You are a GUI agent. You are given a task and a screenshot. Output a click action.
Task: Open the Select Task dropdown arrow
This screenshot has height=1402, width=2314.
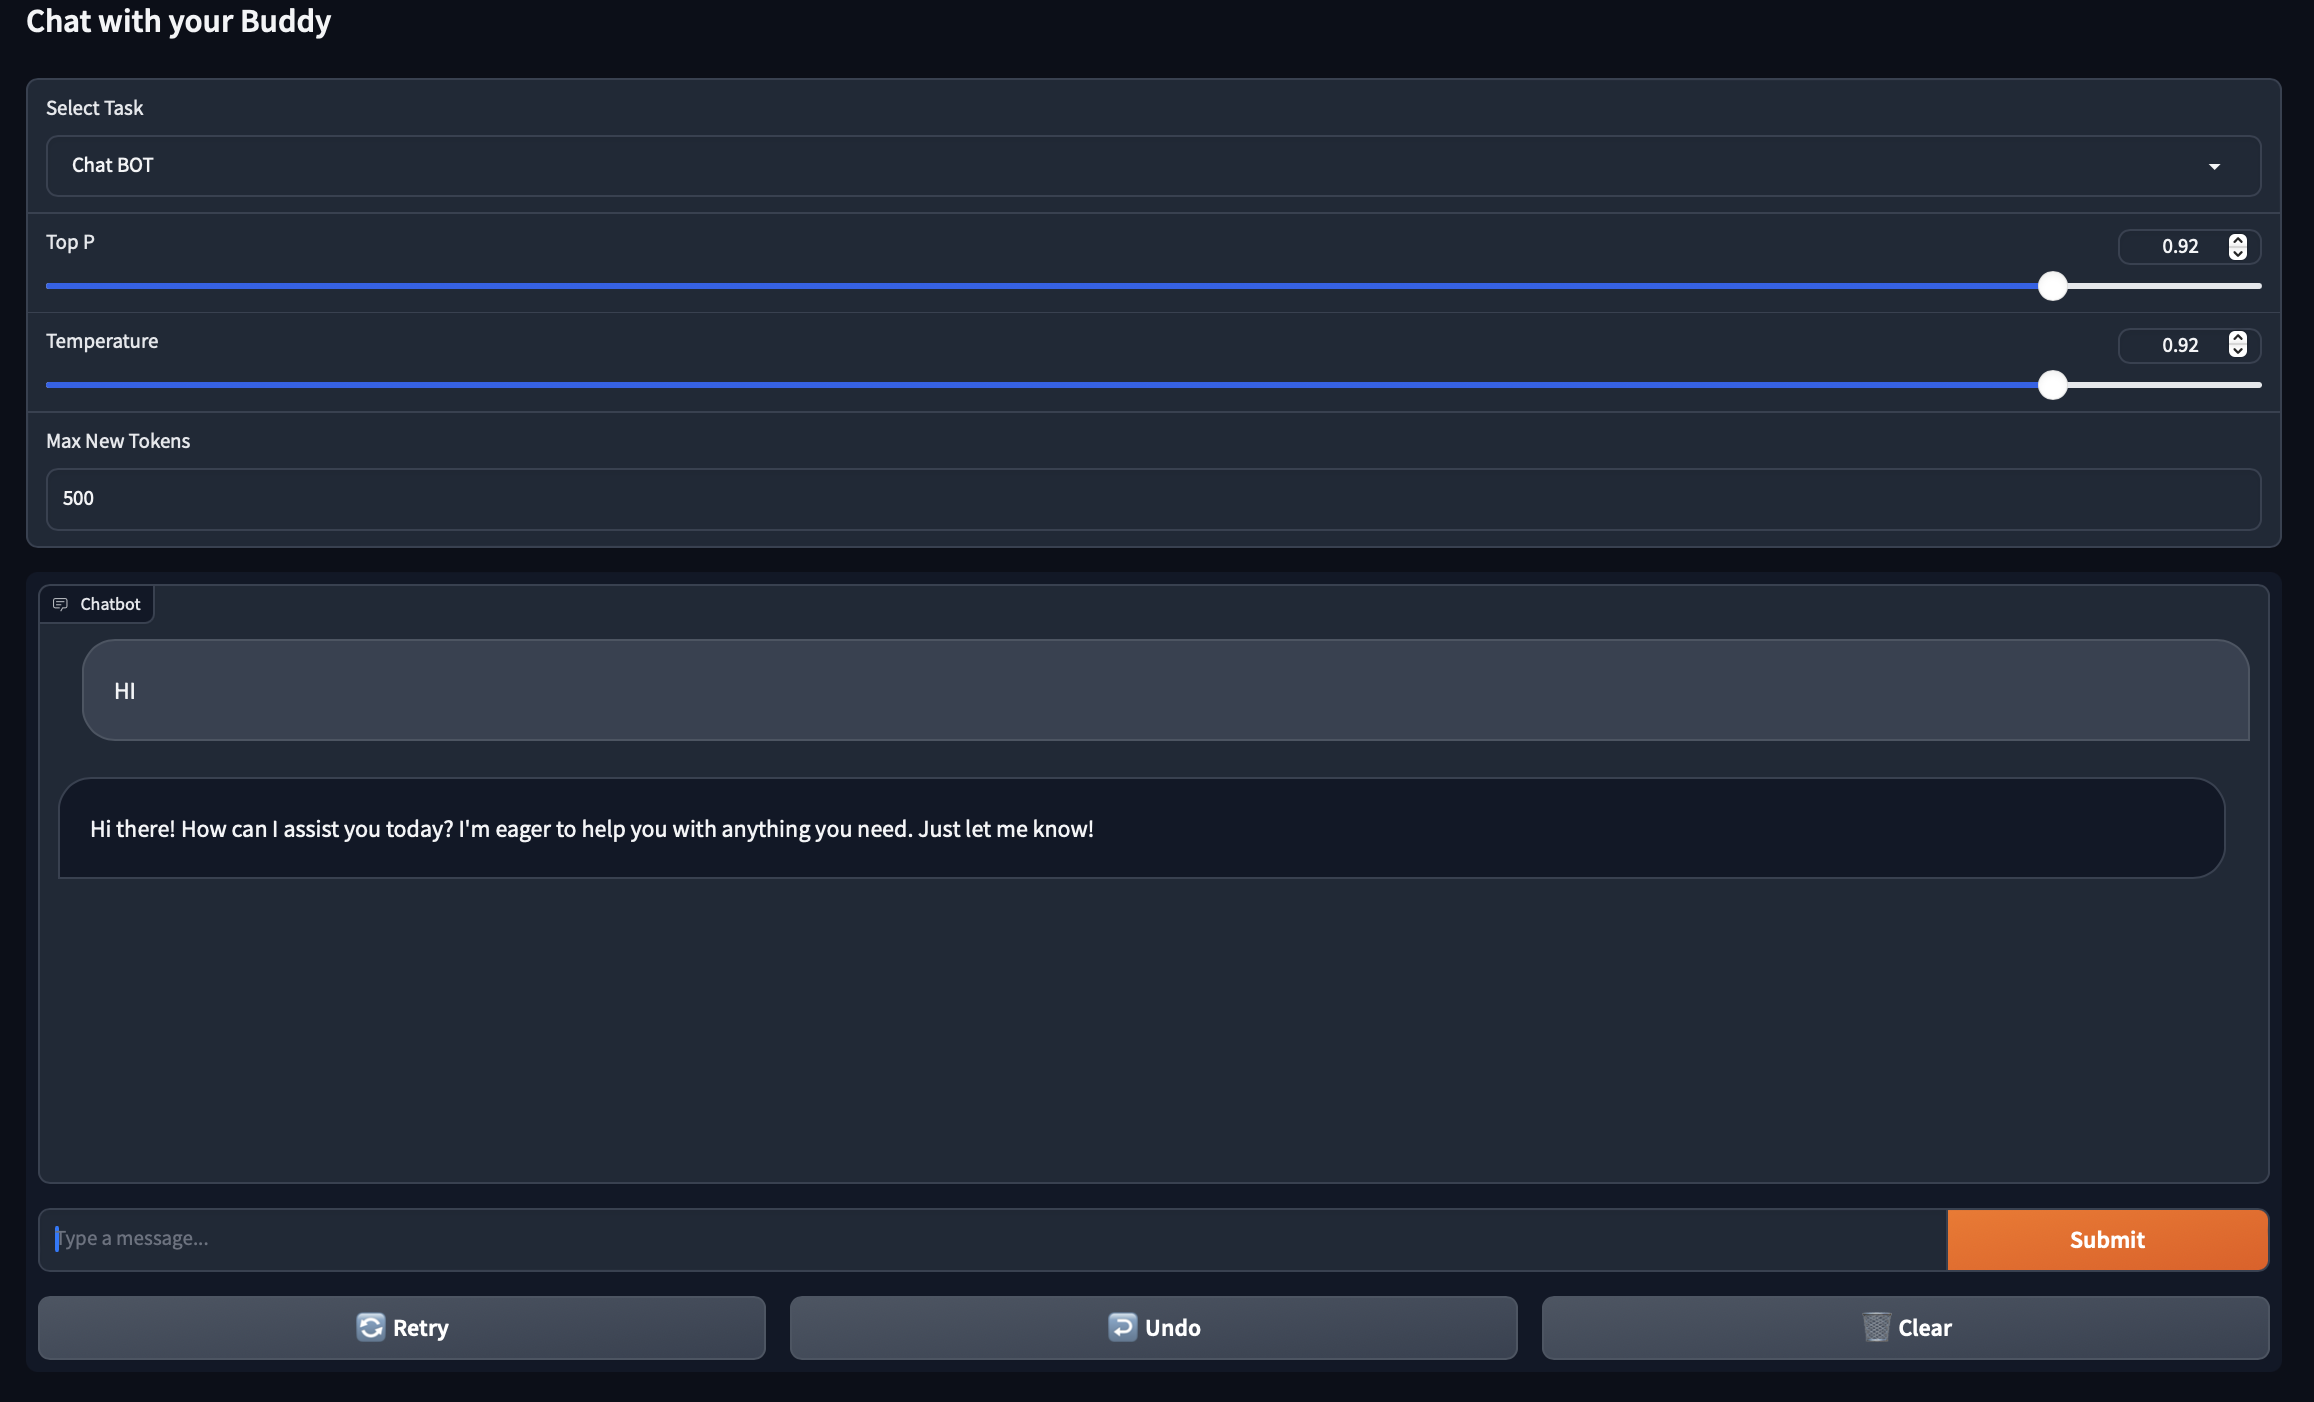click(x=2214, y=166)
